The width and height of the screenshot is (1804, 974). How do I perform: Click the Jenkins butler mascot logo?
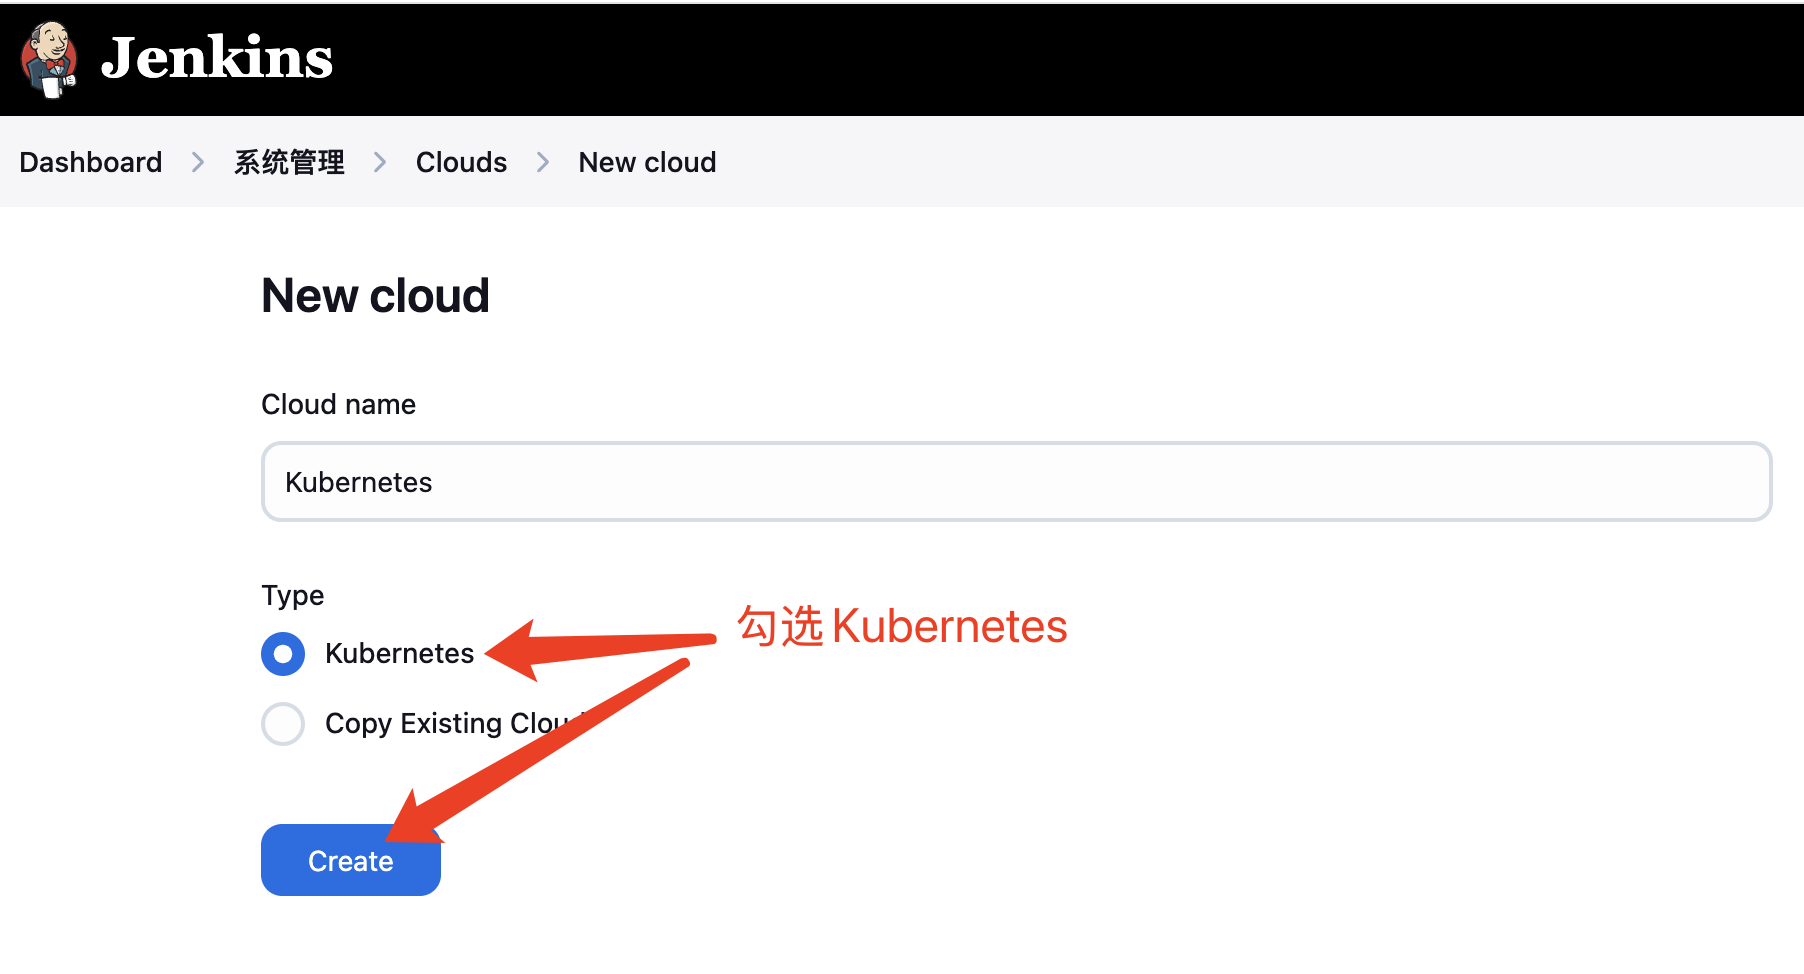49,59
